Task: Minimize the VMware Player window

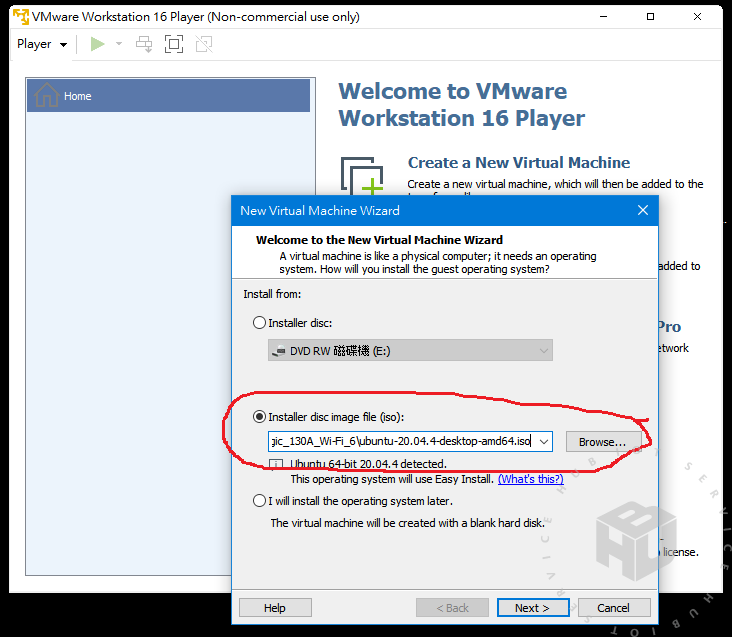Action: tap(603, 16)
